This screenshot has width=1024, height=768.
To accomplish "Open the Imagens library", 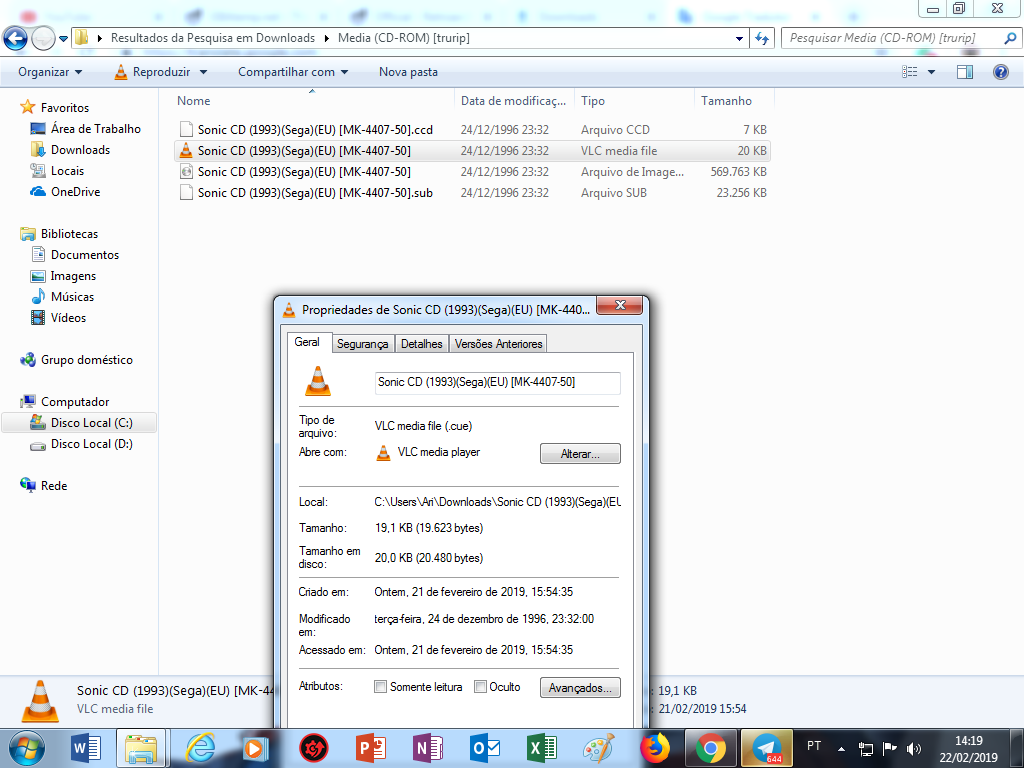I will coord(73,276).
